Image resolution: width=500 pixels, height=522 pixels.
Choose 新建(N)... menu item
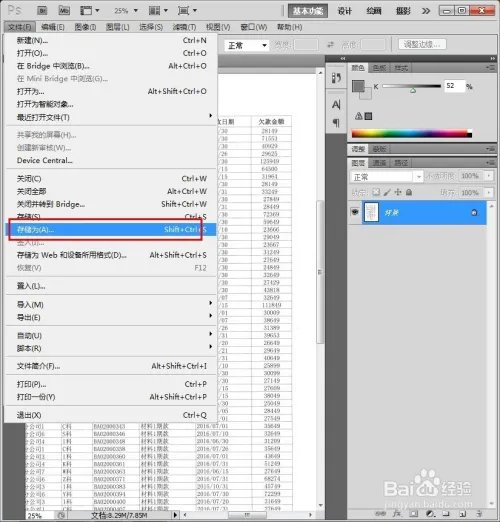(x=111, y=40)
